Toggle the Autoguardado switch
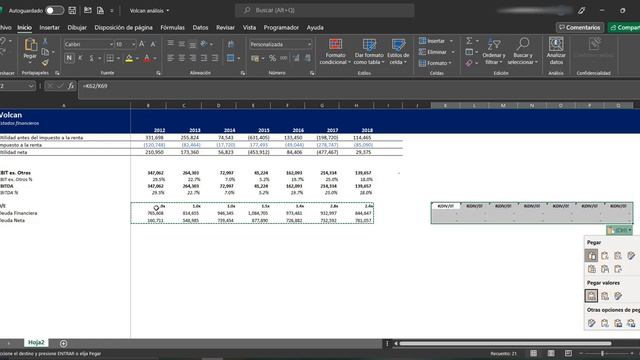The height and width of the screenshot is (360, 640). click(x=54, y=11)
